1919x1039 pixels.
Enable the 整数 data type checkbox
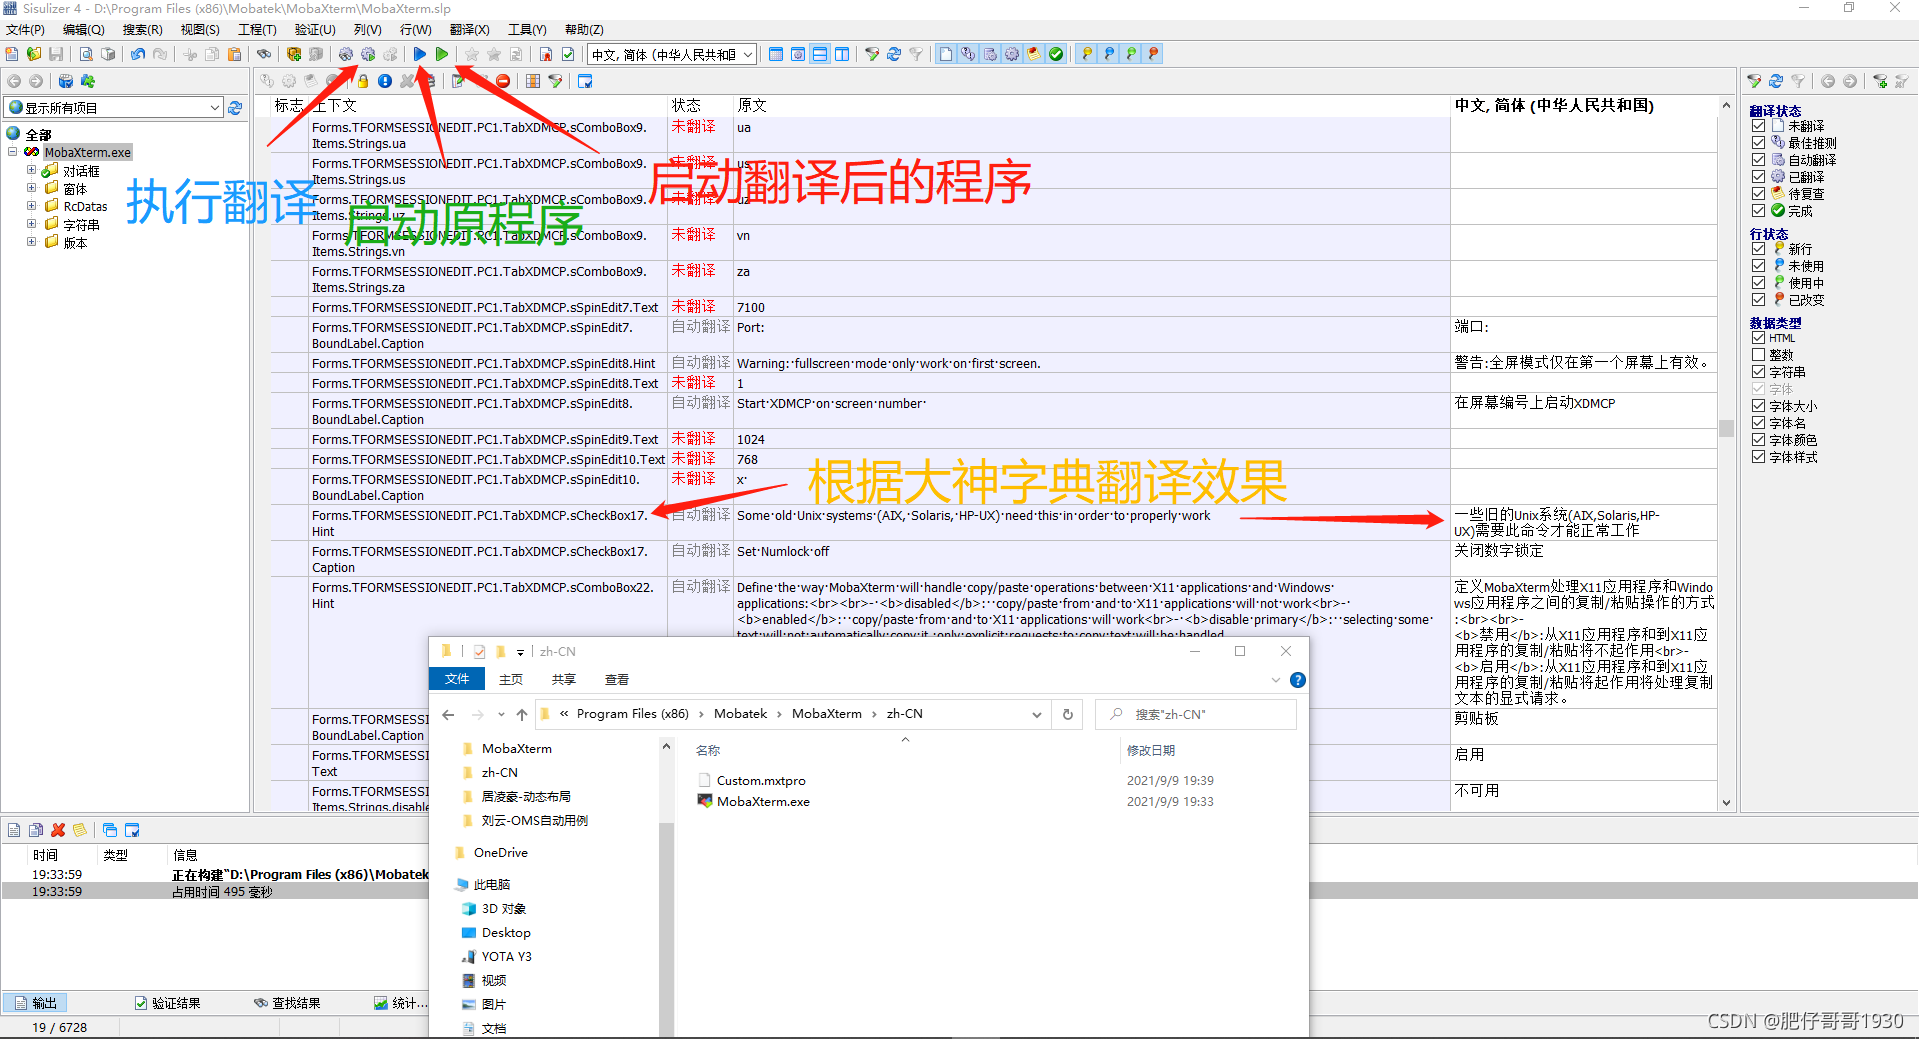click(1758, 355)
